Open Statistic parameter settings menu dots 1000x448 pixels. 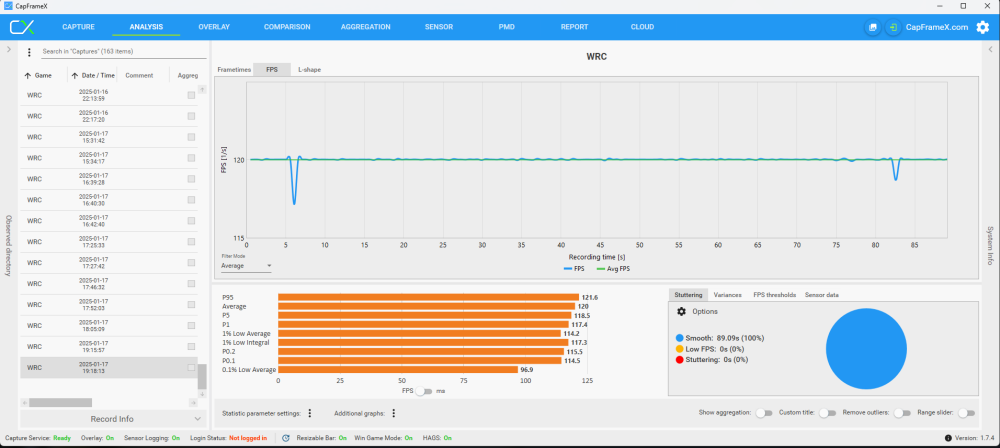click(310, 413)
